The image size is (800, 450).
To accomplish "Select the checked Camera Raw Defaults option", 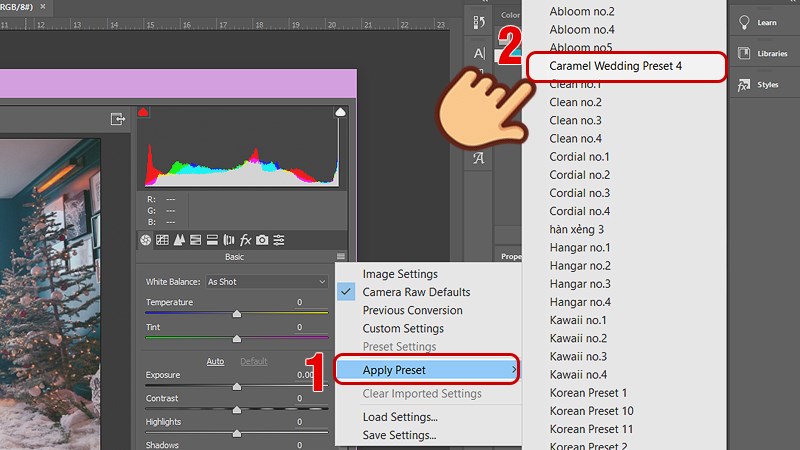I will pos(416,292).
